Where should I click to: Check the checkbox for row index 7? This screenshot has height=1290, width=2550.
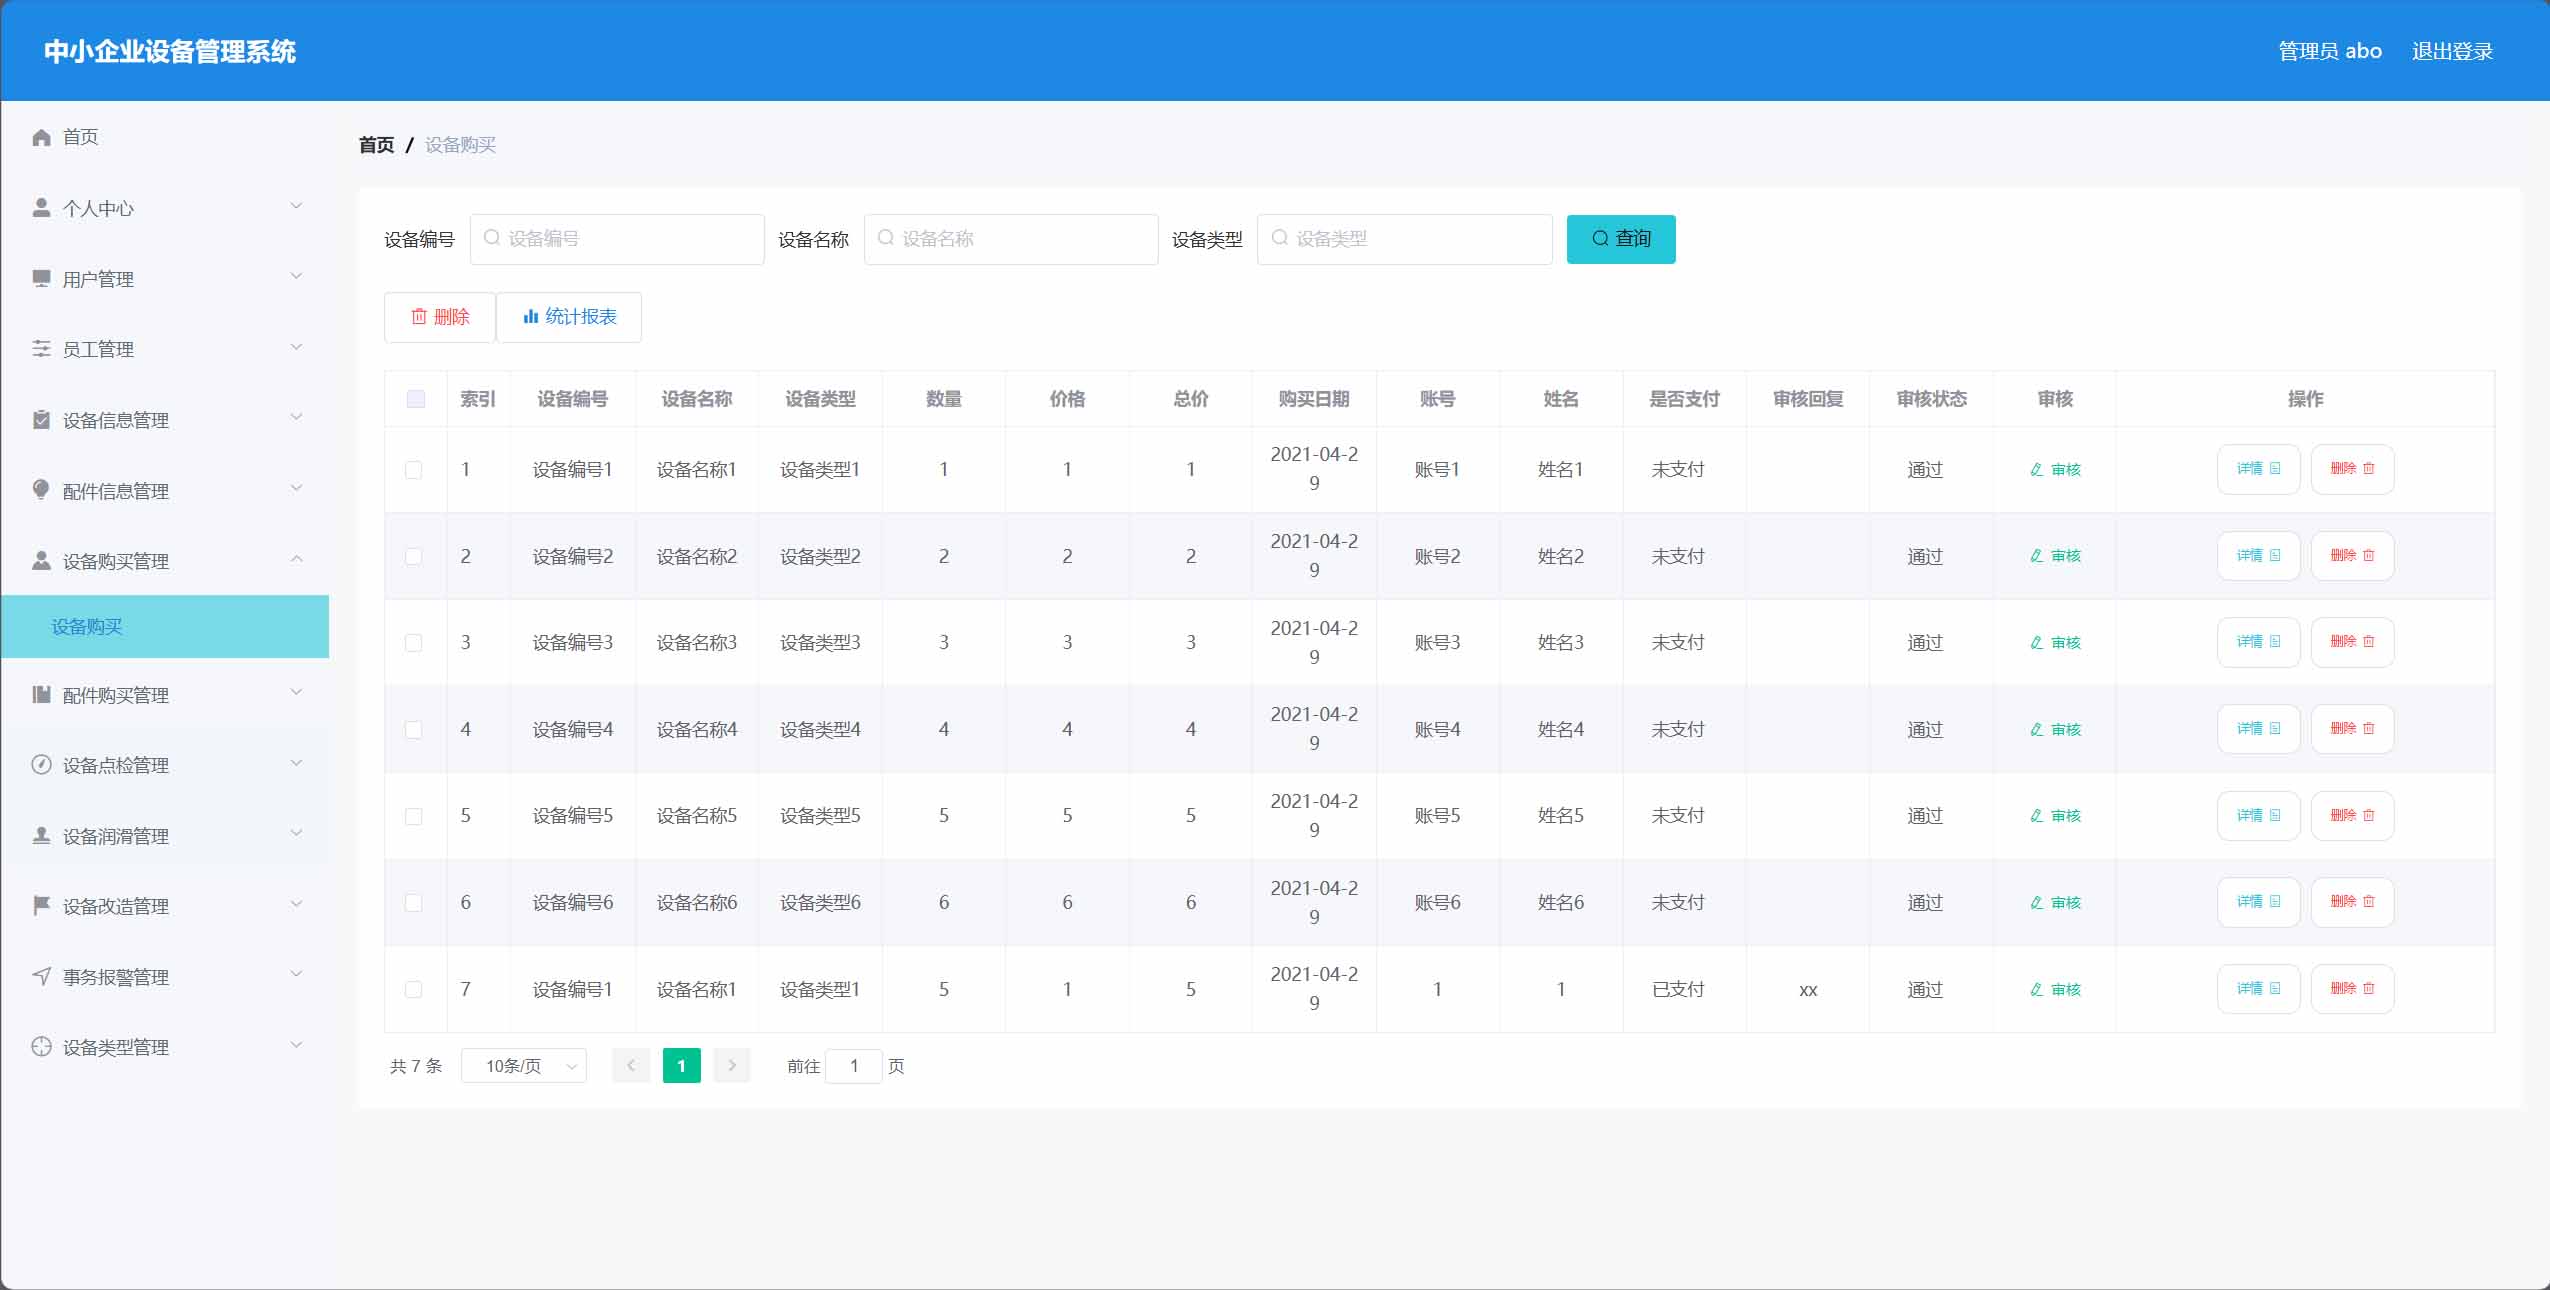[x=413, y=989]
